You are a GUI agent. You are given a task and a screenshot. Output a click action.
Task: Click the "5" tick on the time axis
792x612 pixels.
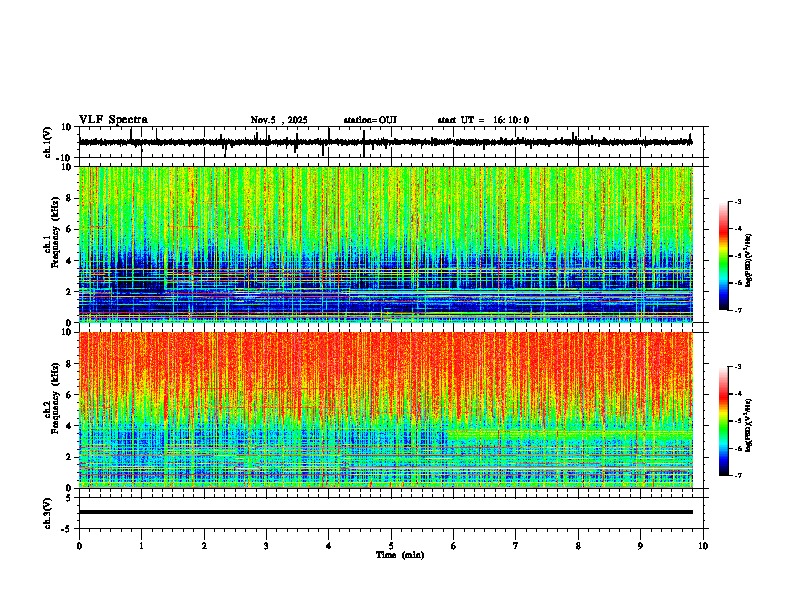391,546
